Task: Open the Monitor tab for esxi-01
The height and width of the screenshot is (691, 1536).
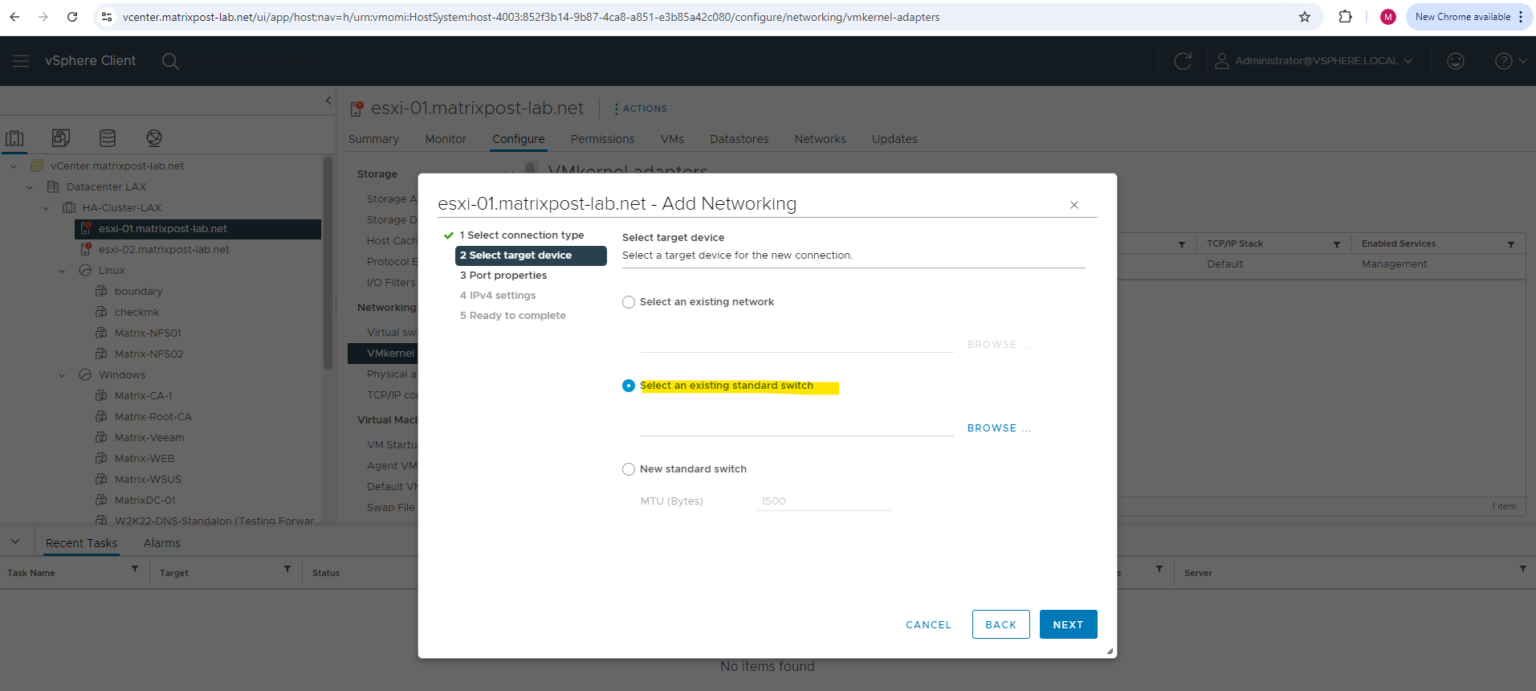Action: [x=445, y=139]
